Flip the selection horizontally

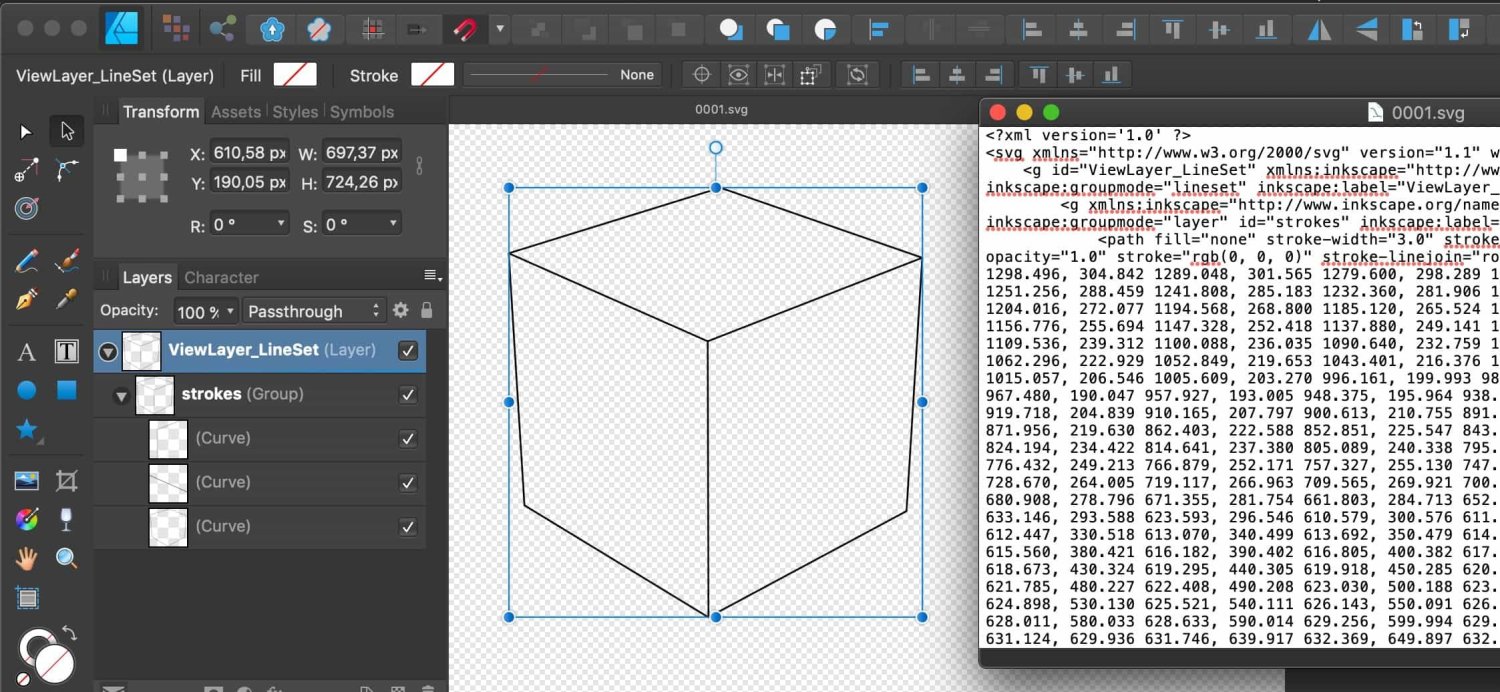(x=1318, y=28)
